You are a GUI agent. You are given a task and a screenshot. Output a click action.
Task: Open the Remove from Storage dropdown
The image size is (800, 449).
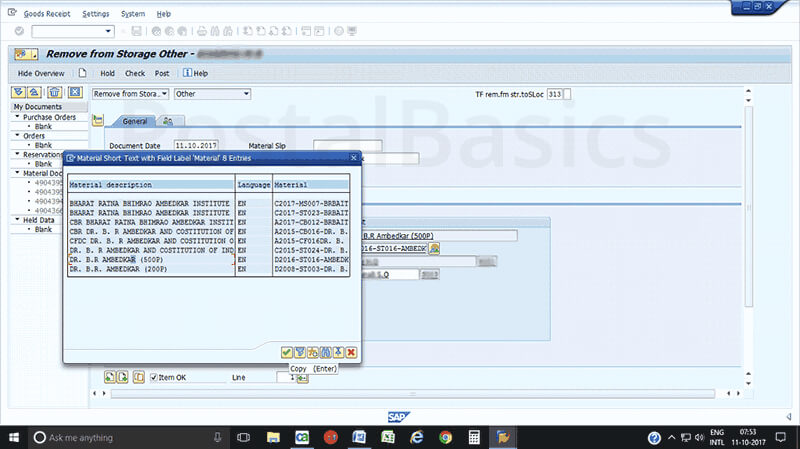(x=130, y=94)
